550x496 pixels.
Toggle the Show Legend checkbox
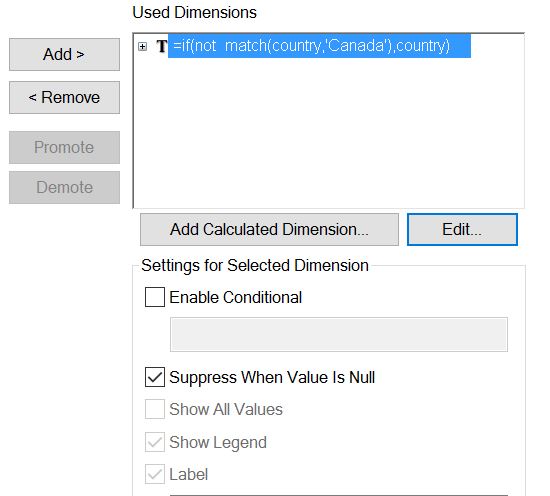click(x=155, y=442)
